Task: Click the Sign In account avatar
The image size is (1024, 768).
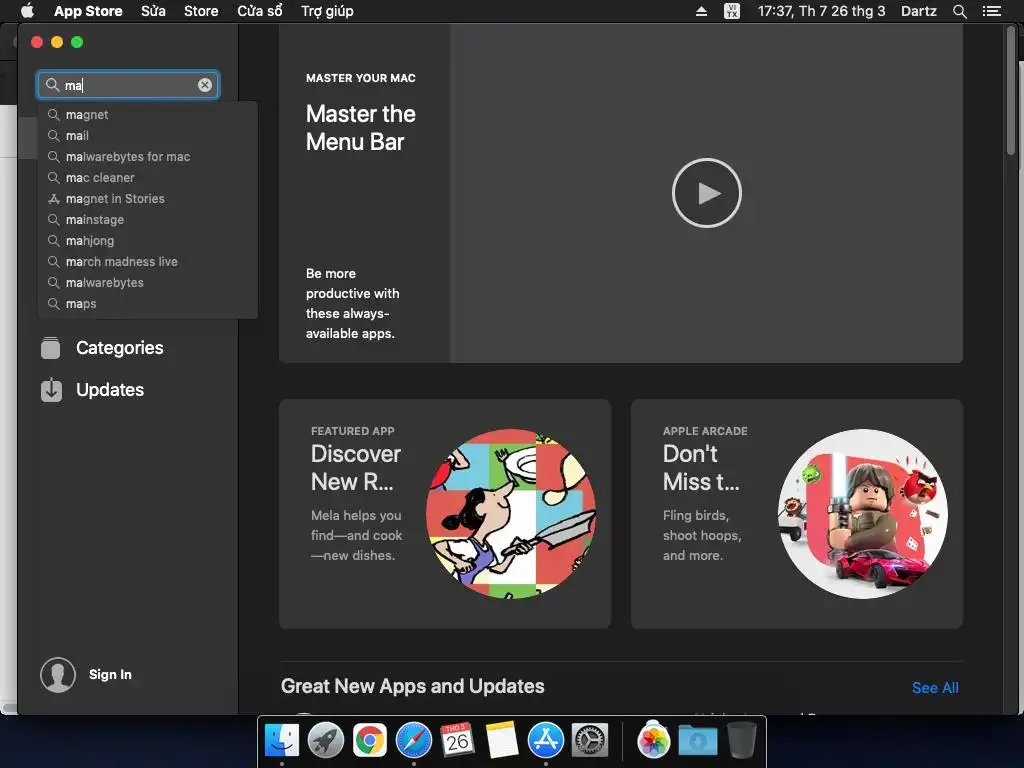Action: [x=58, y=675]
